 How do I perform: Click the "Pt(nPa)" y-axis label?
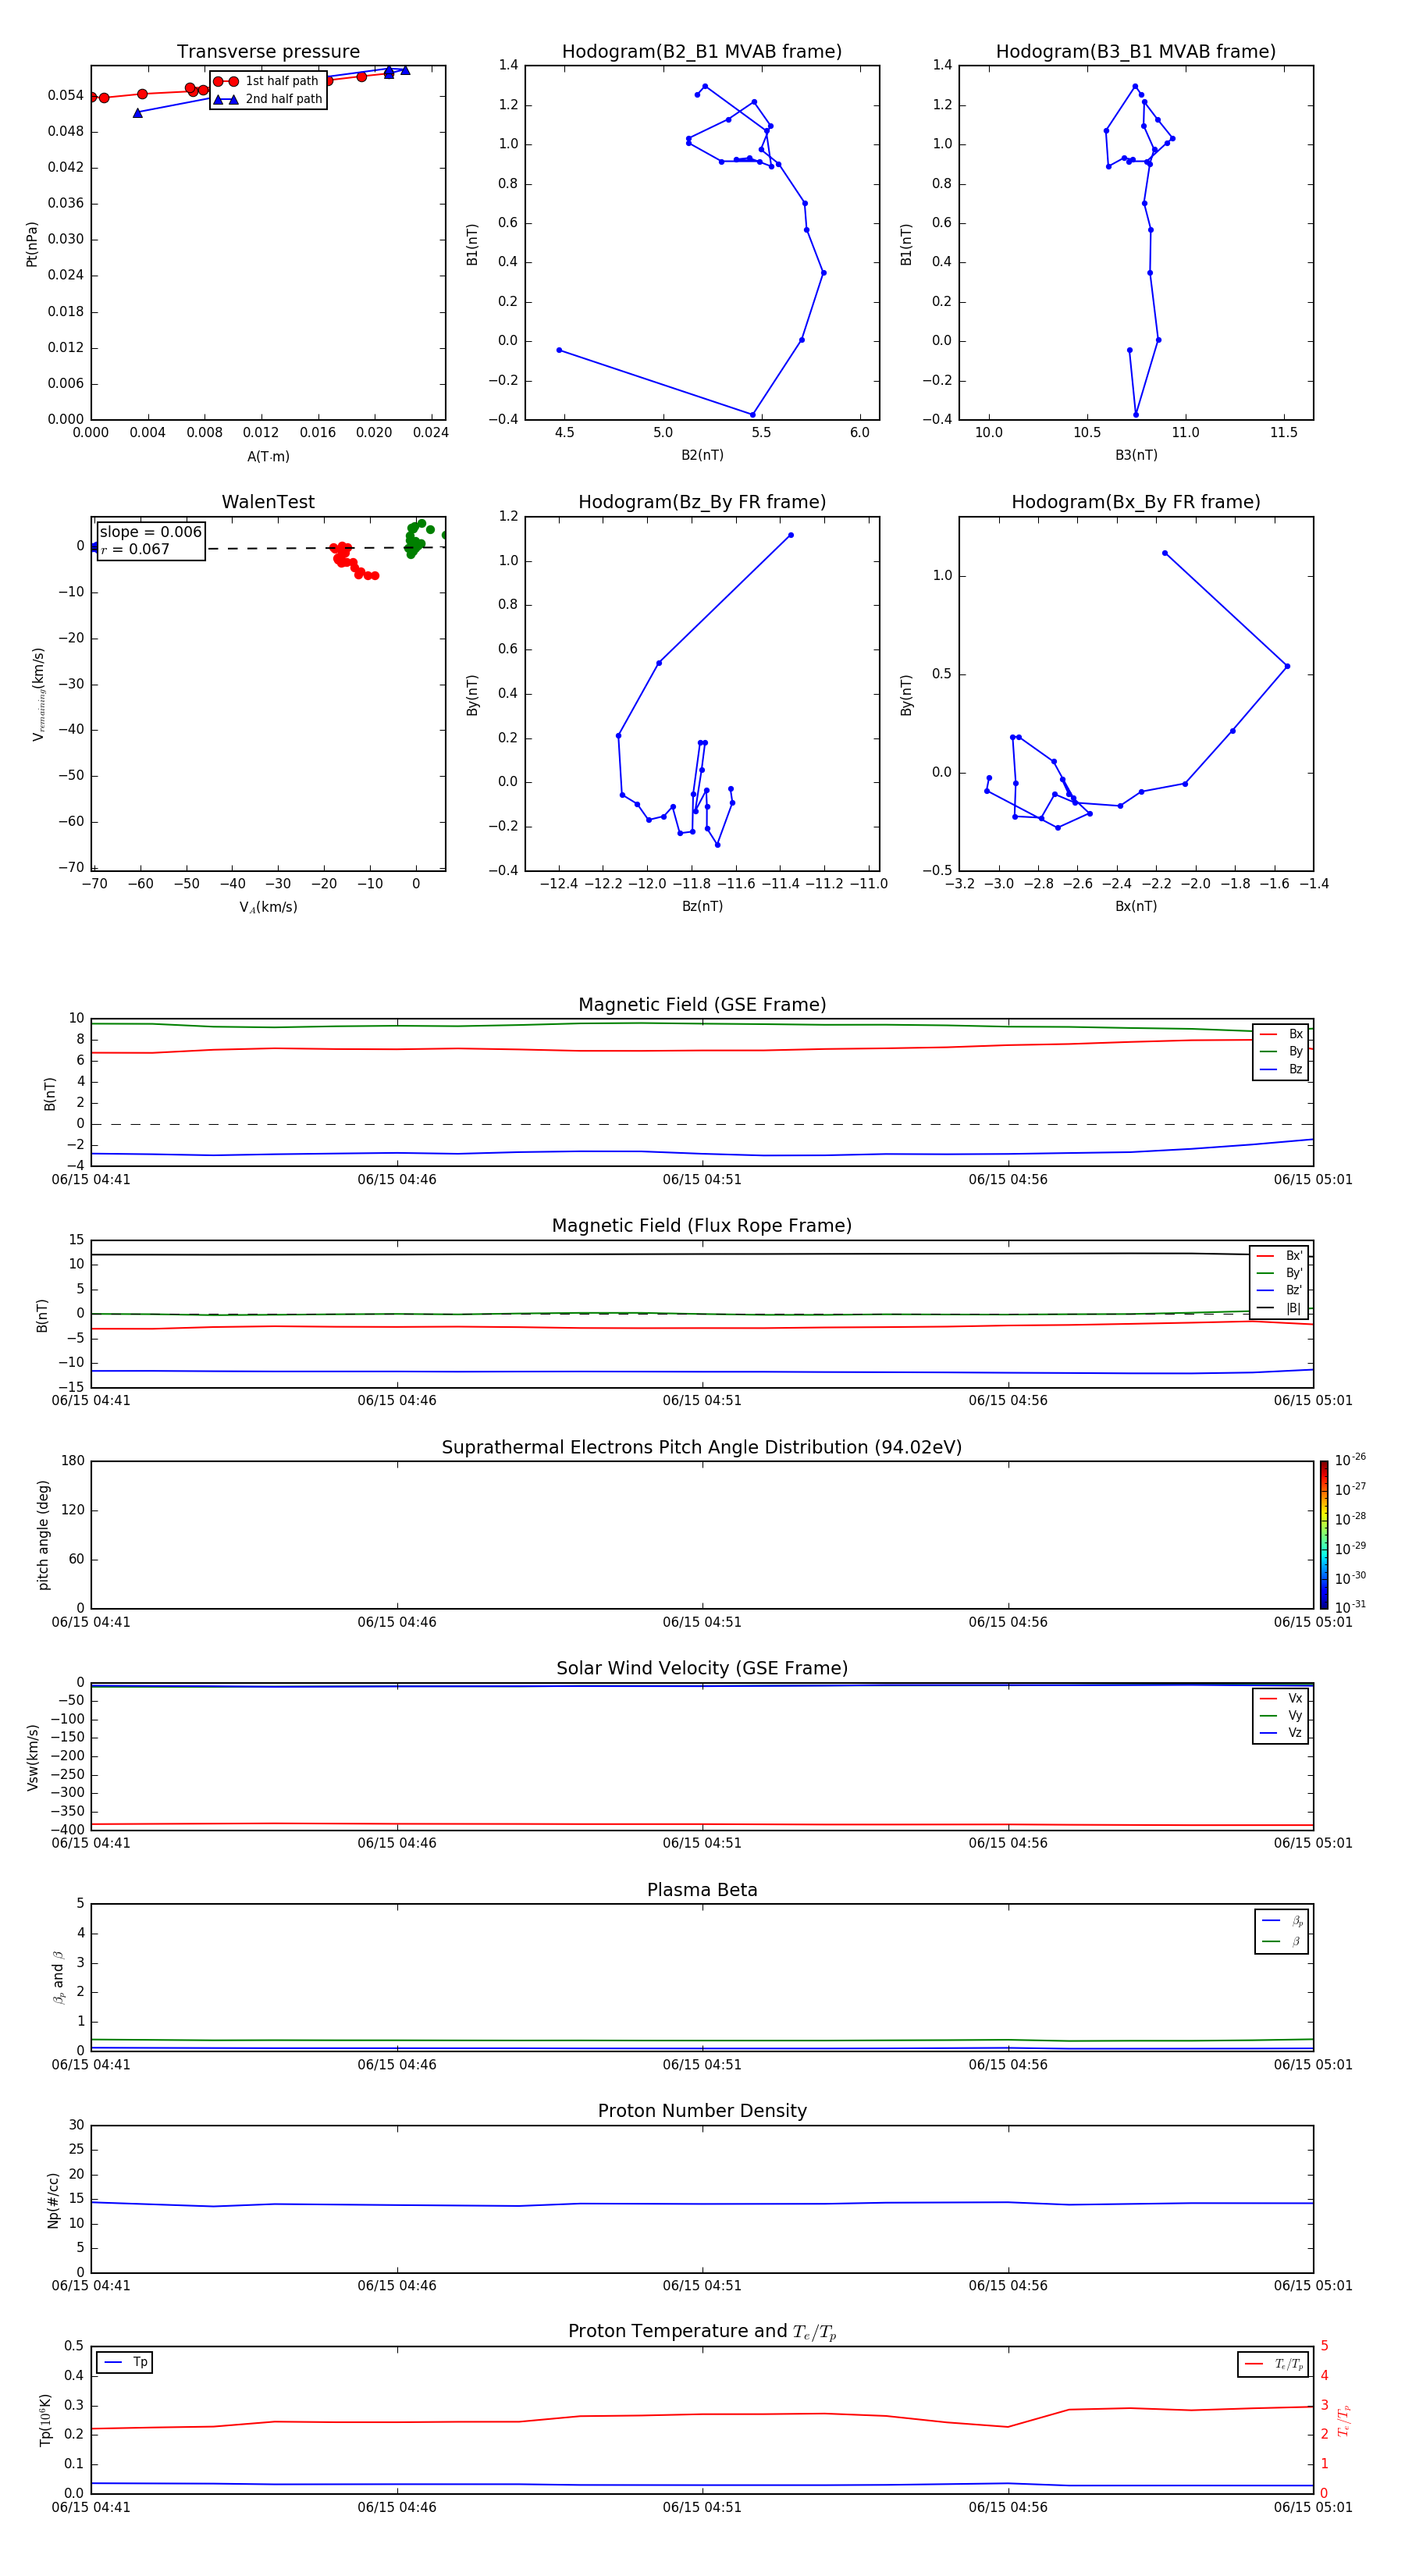(x=32, y=243)
